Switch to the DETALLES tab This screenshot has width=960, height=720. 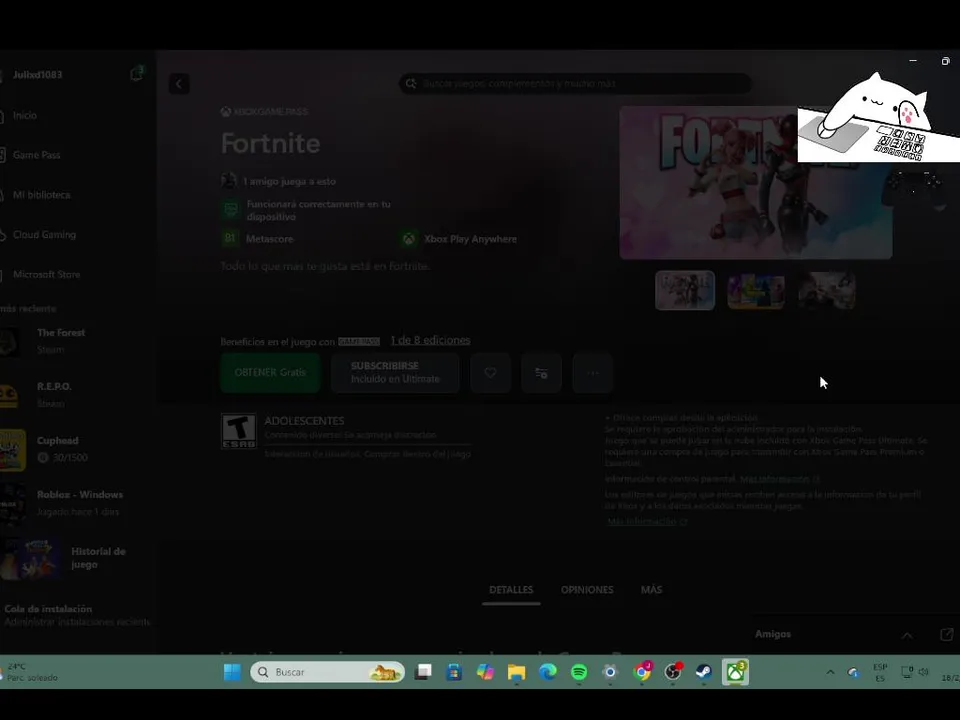click(x=511, y=590)
